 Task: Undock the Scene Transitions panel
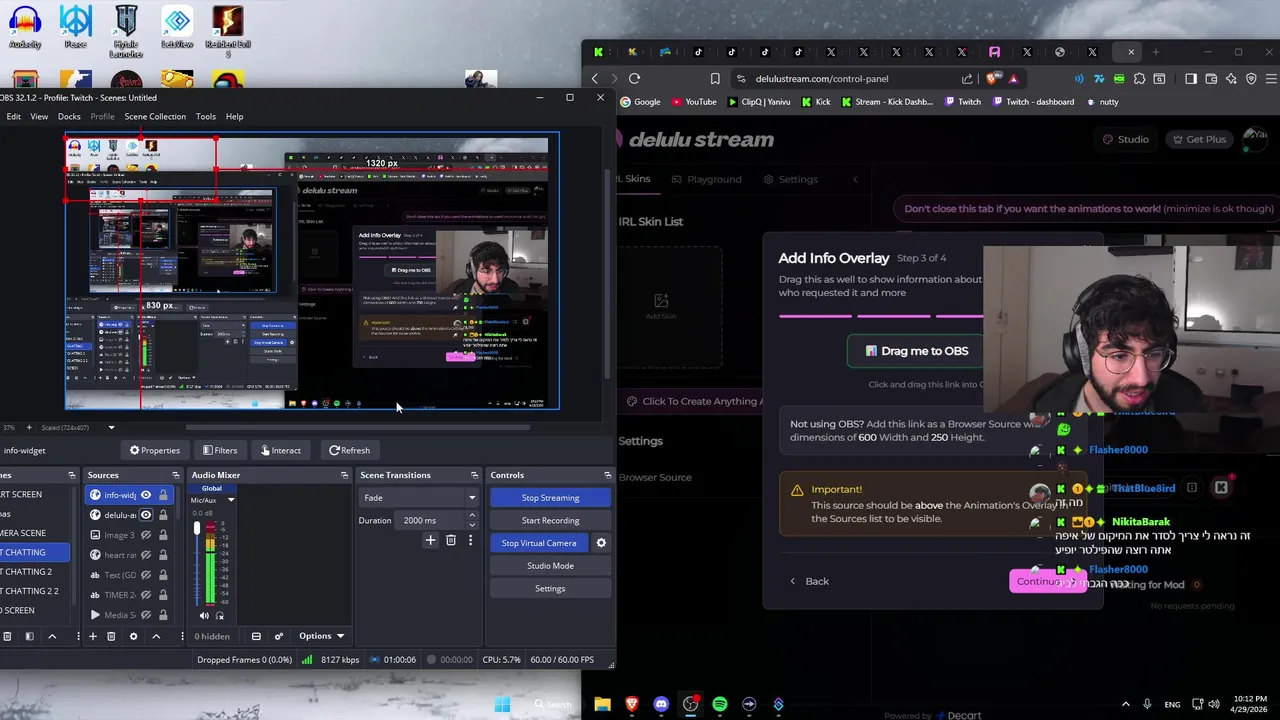tap(474, 475)
